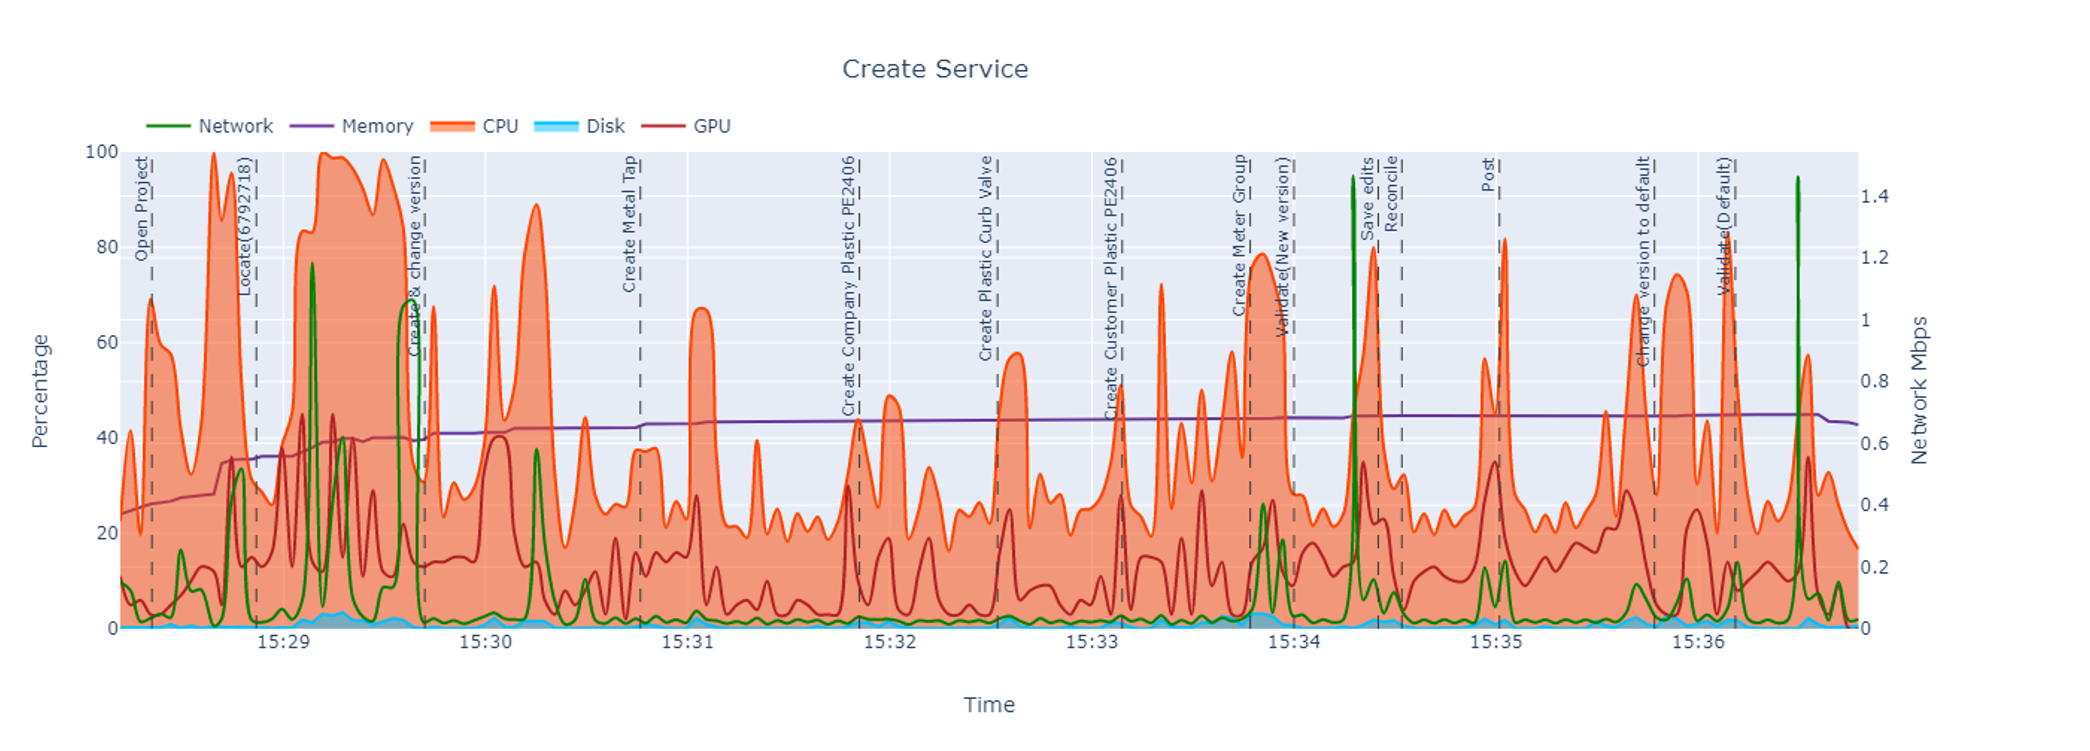Click the green Network legend line swatch

[x=168, y=126]
